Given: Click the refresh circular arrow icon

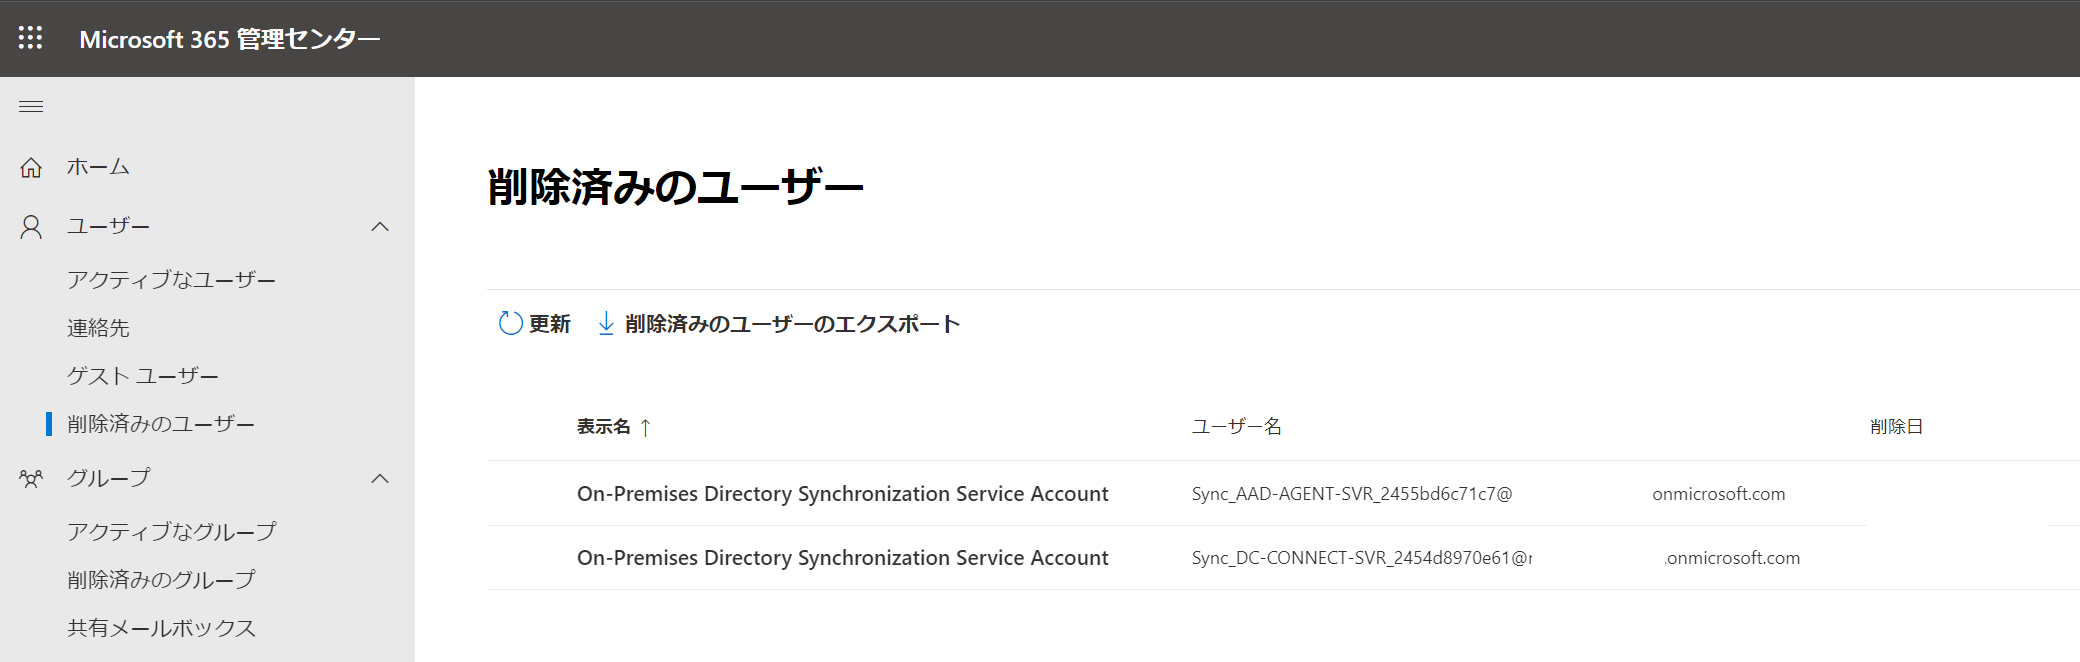Looking at the screenshot, I should 510,323.
